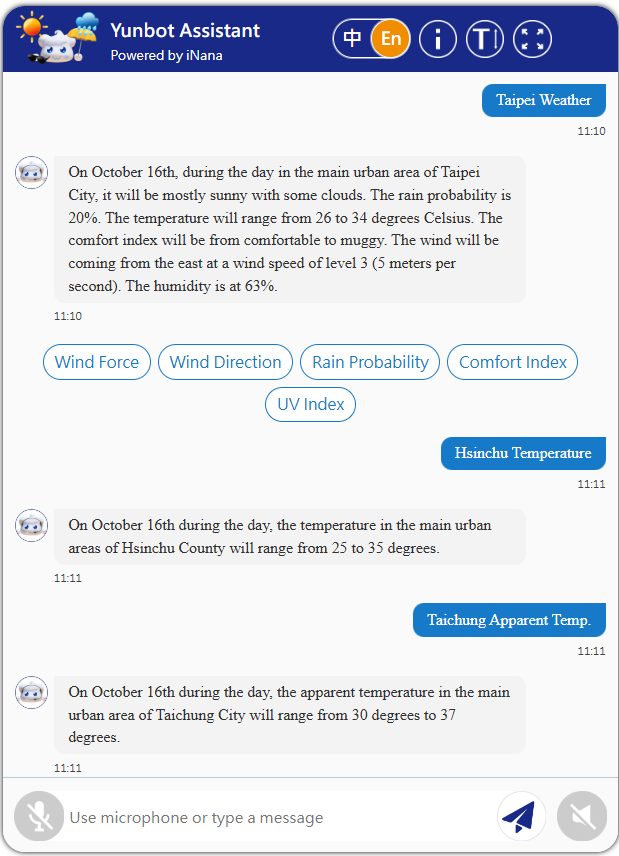The image size is (619, 856).
Task: Click the text size icon
Action: point(485,39)
